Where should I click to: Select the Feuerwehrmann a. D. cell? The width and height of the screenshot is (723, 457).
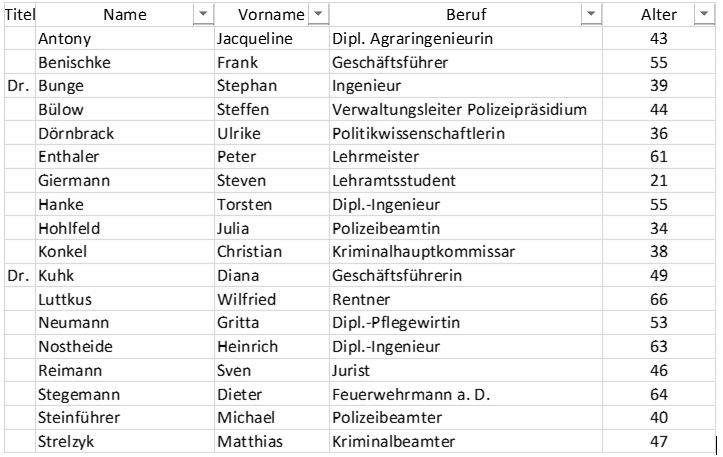coord(466,395)
